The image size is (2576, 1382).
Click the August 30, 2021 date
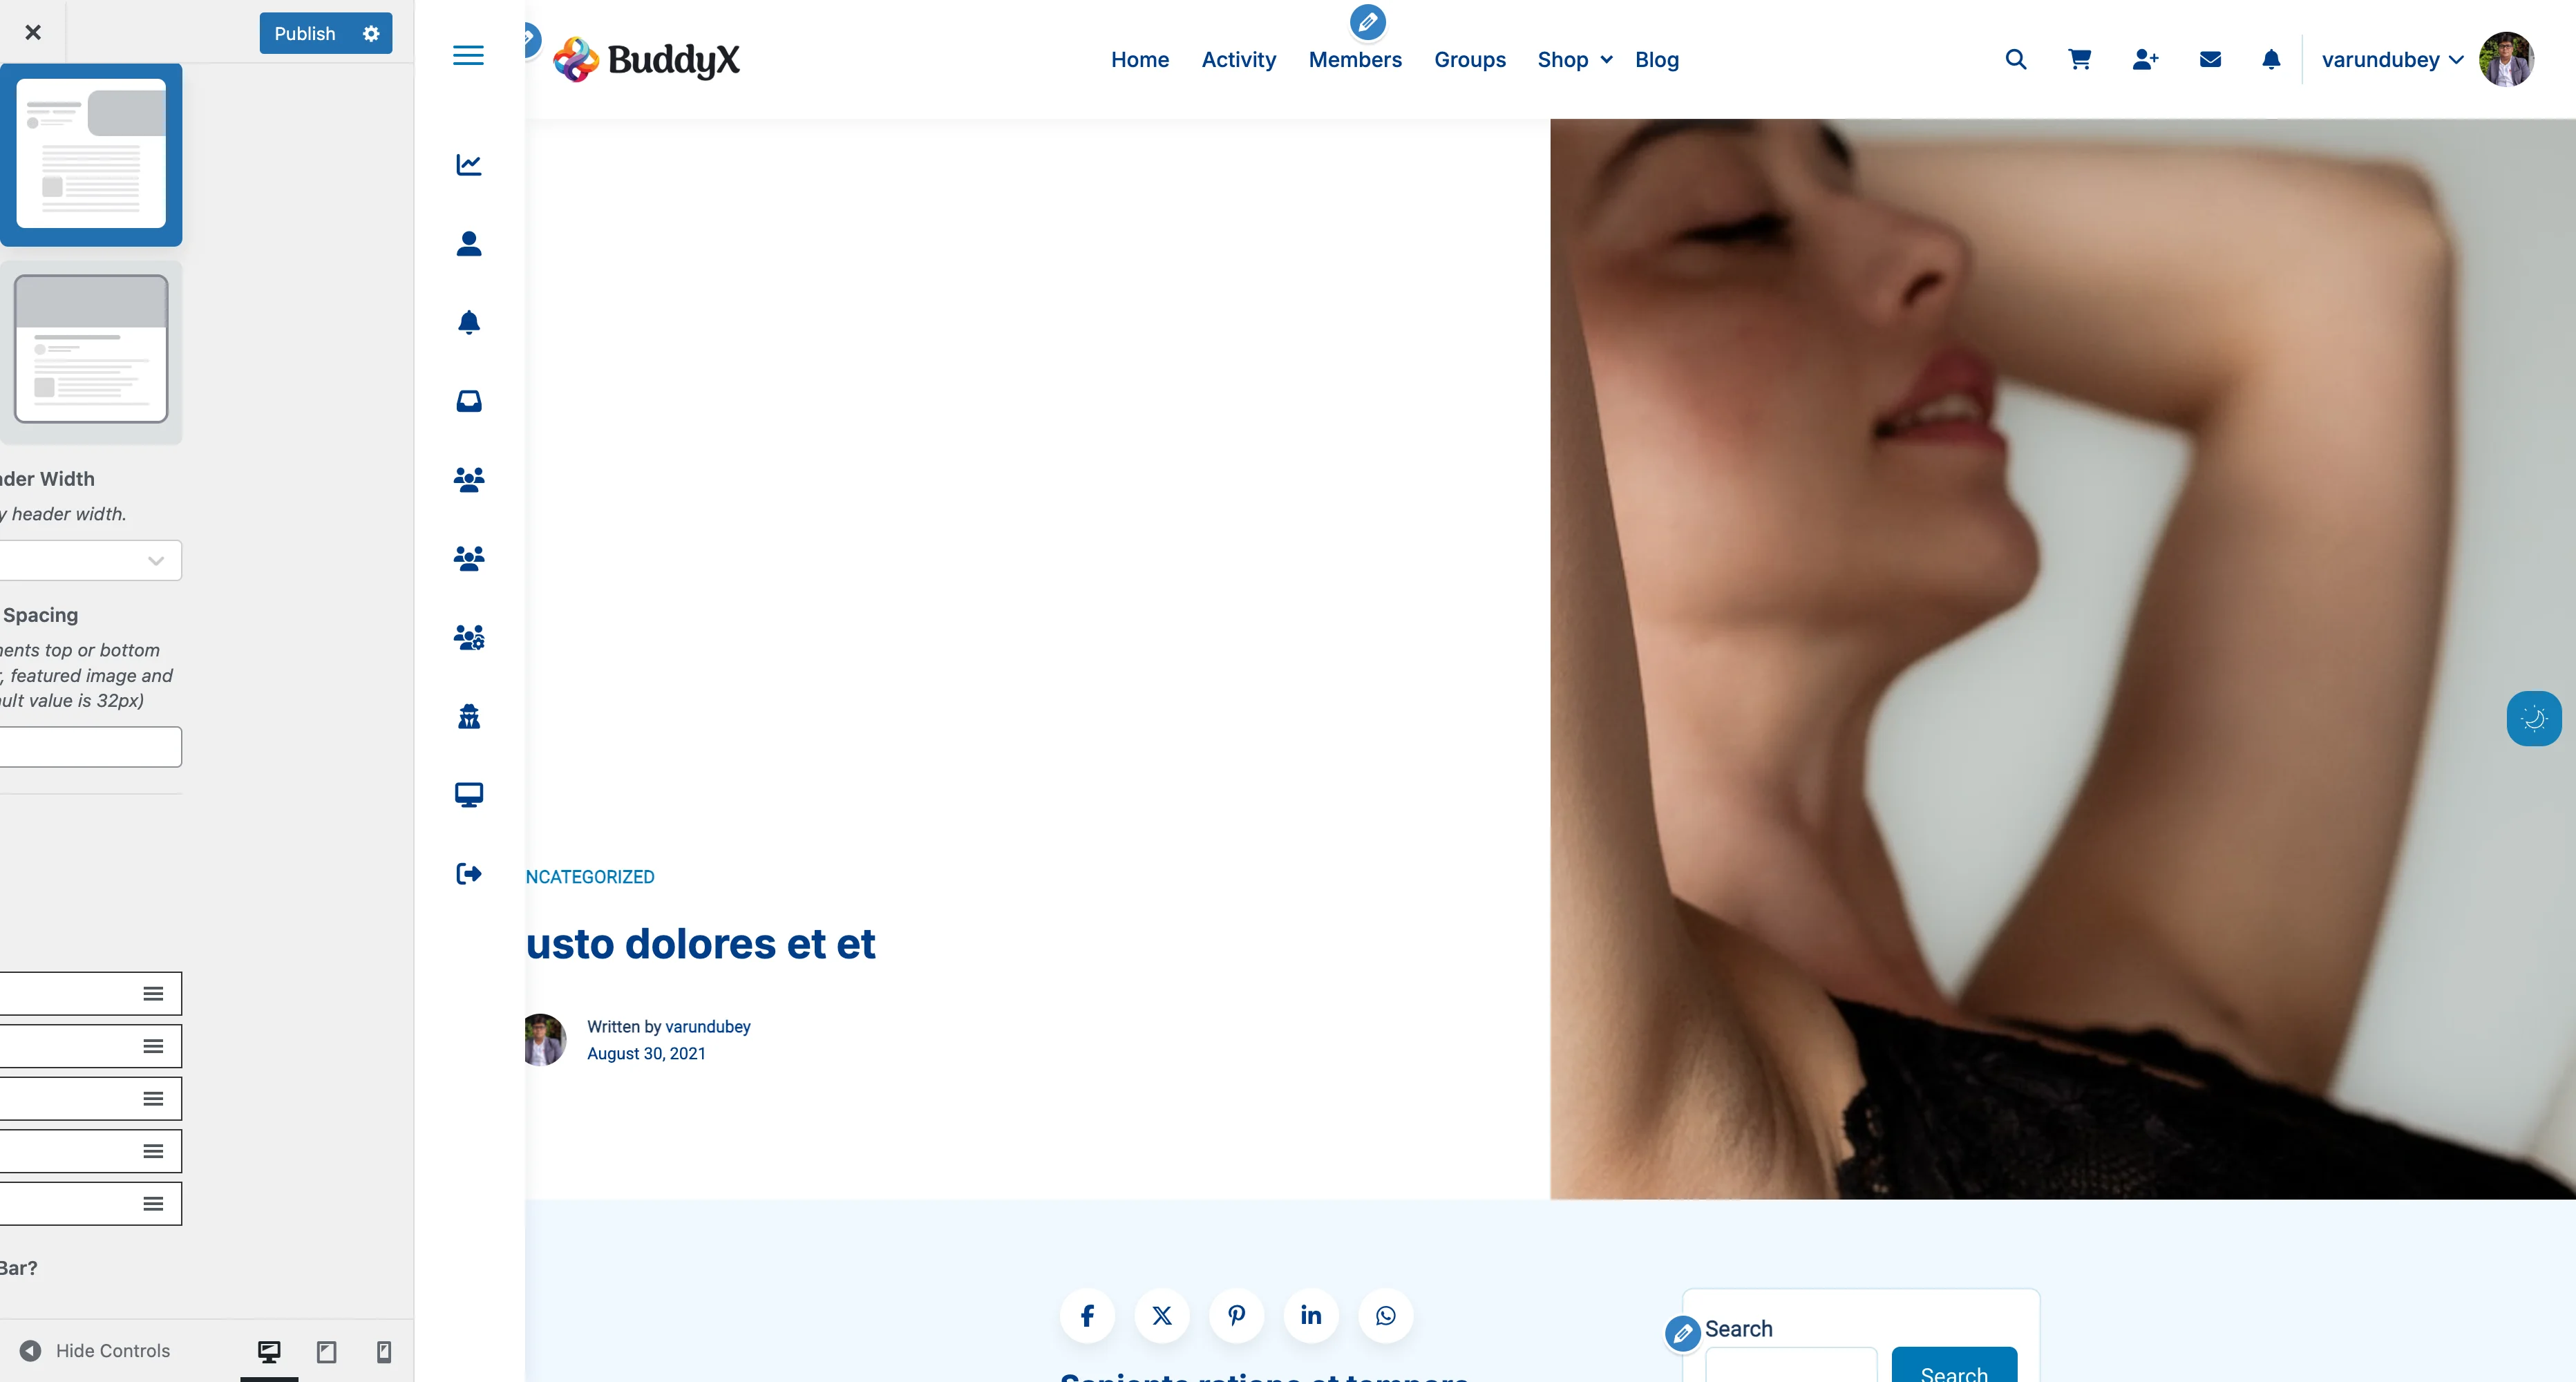pos(646,1054)
